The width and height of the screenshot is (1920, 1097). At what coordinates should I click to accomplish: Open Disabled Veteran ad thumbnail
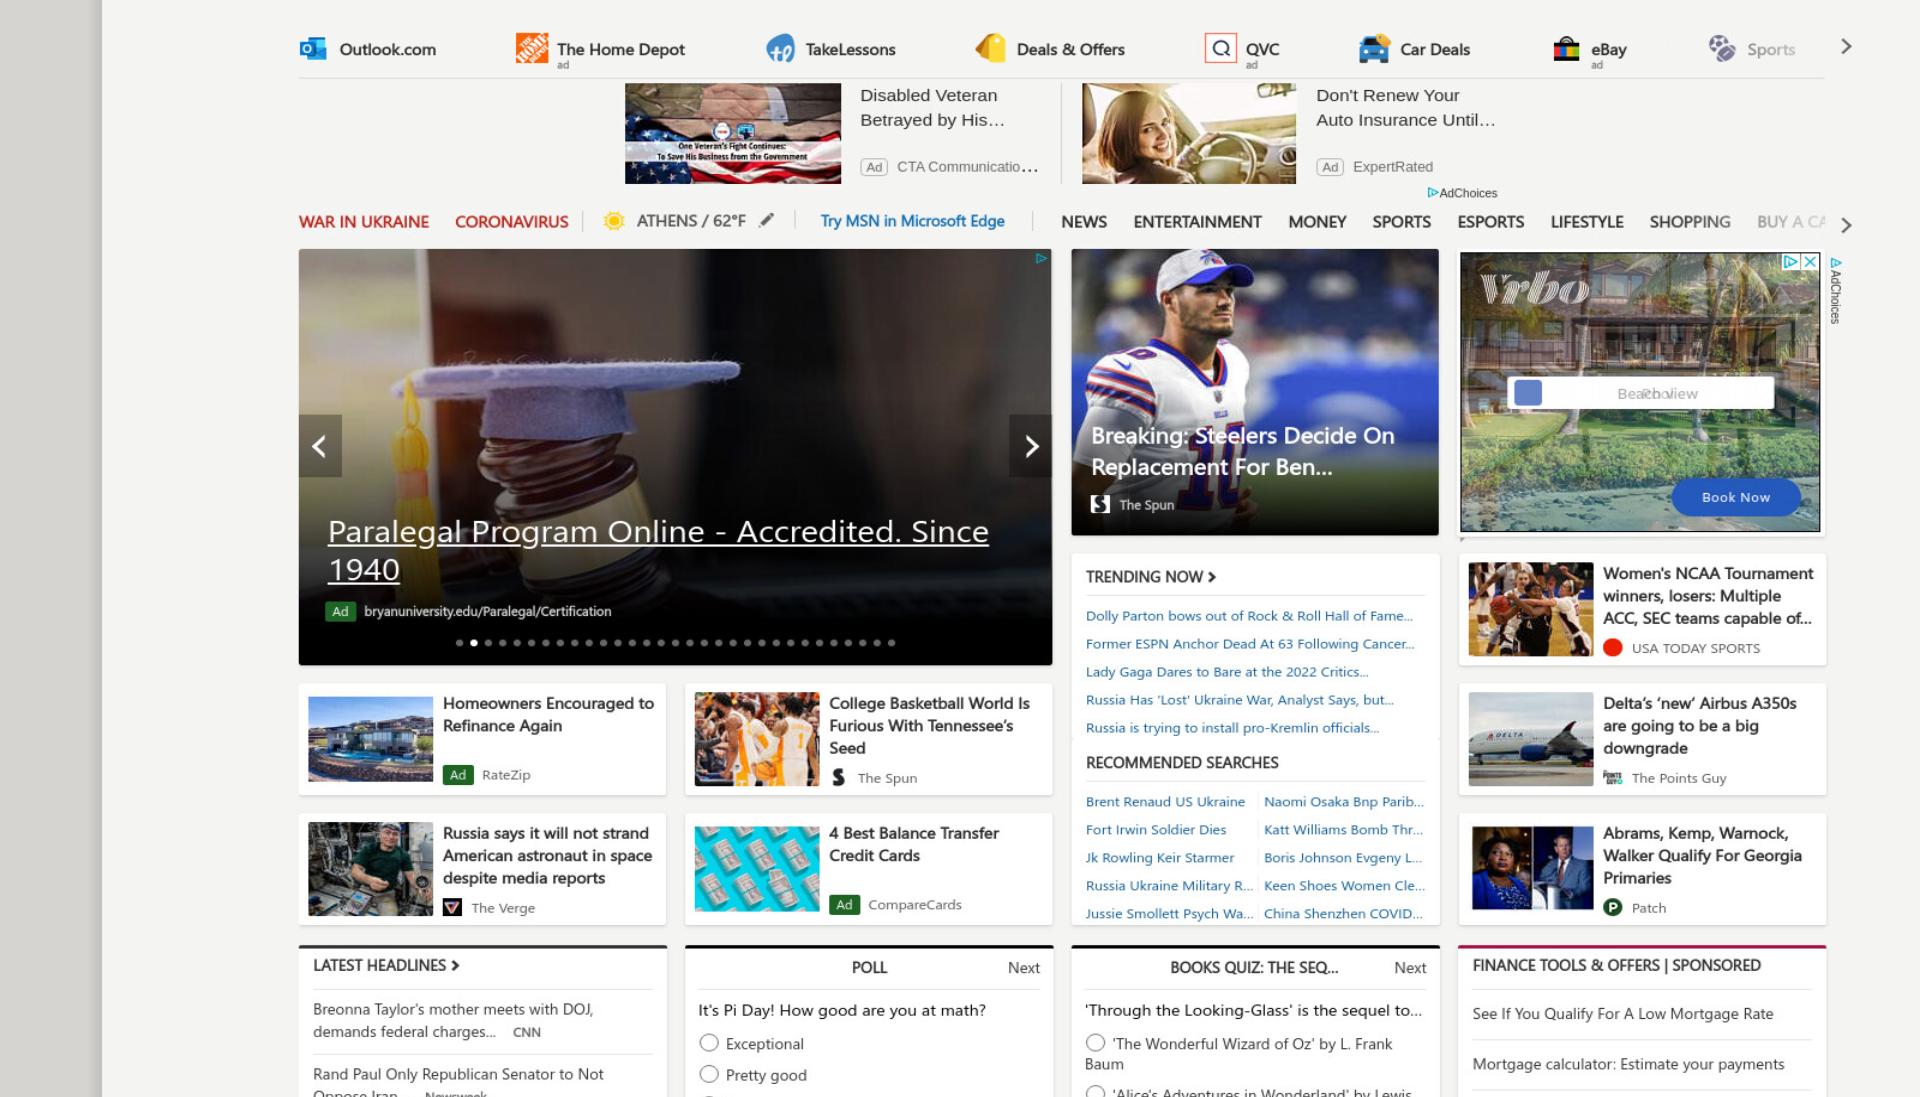click(733, 133)
